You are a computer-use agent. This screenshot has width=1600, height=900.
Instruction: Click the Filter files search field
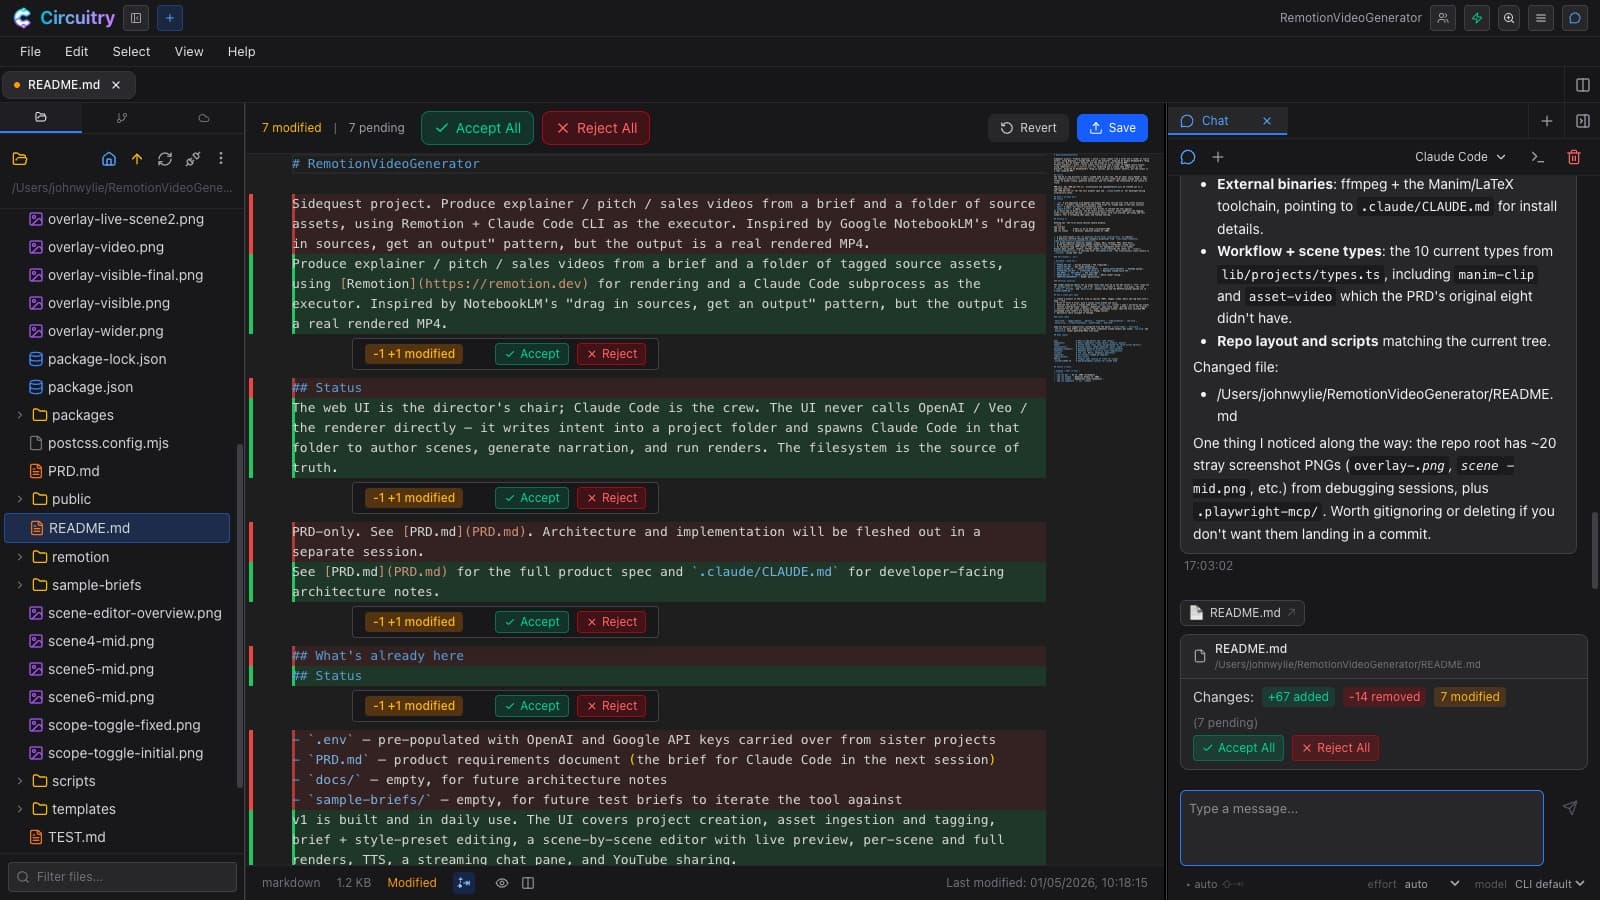[122, 877]
